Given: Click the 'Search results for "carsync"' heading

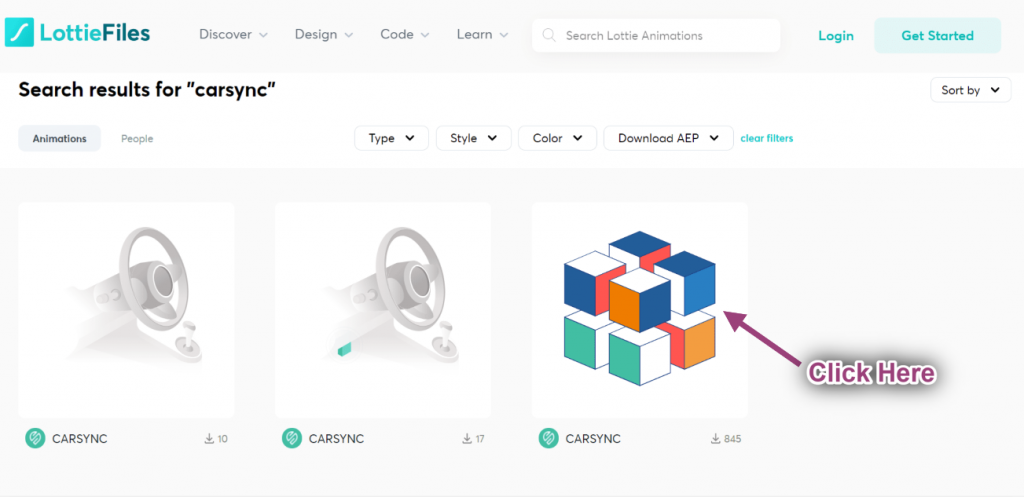Looking at the screenshot, I should tap(148, 90).
